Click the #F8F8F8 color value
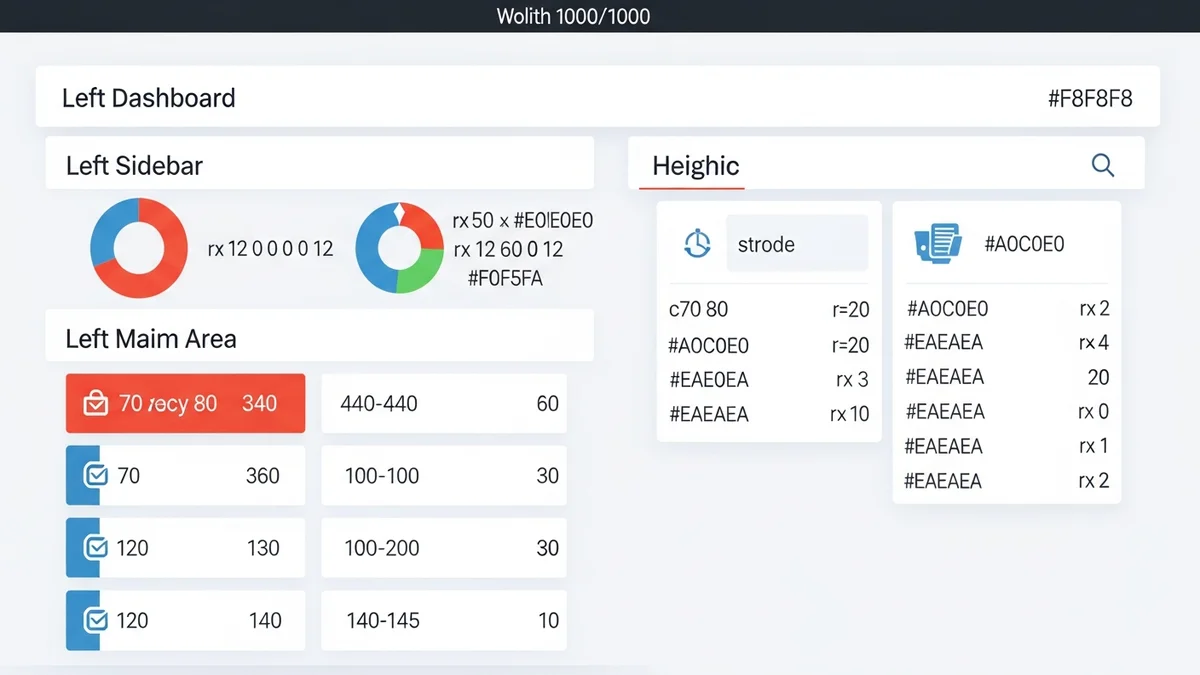 pyautogui.click(x=1089, y=98)
